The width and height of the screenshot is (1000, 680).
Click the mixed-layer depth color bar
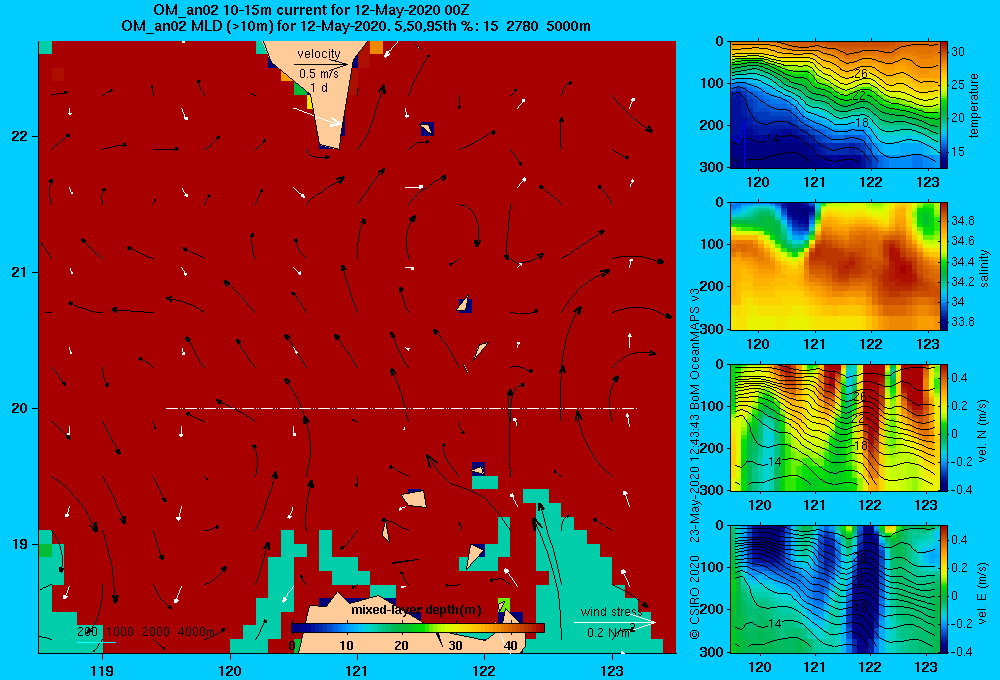418,628
